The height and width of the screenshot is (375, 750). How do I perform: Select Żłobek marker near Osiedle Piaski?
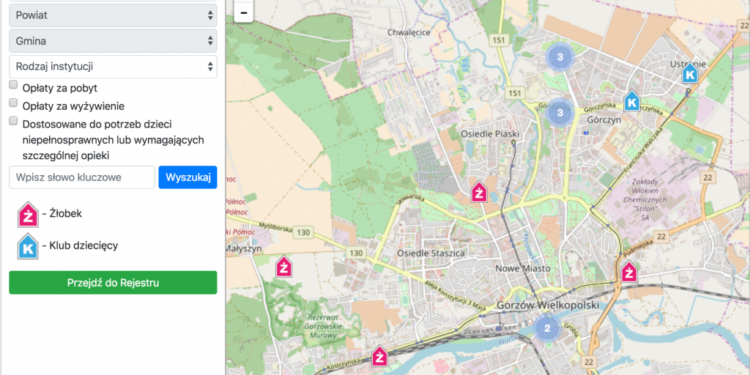[479, 192]
